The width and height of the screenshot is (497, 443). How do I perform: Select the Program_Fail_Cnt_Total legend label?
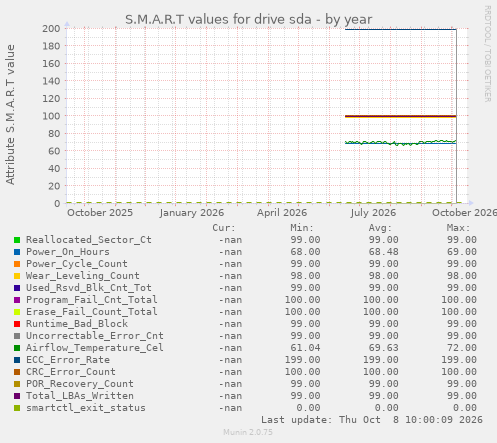[x=92, y=300]
